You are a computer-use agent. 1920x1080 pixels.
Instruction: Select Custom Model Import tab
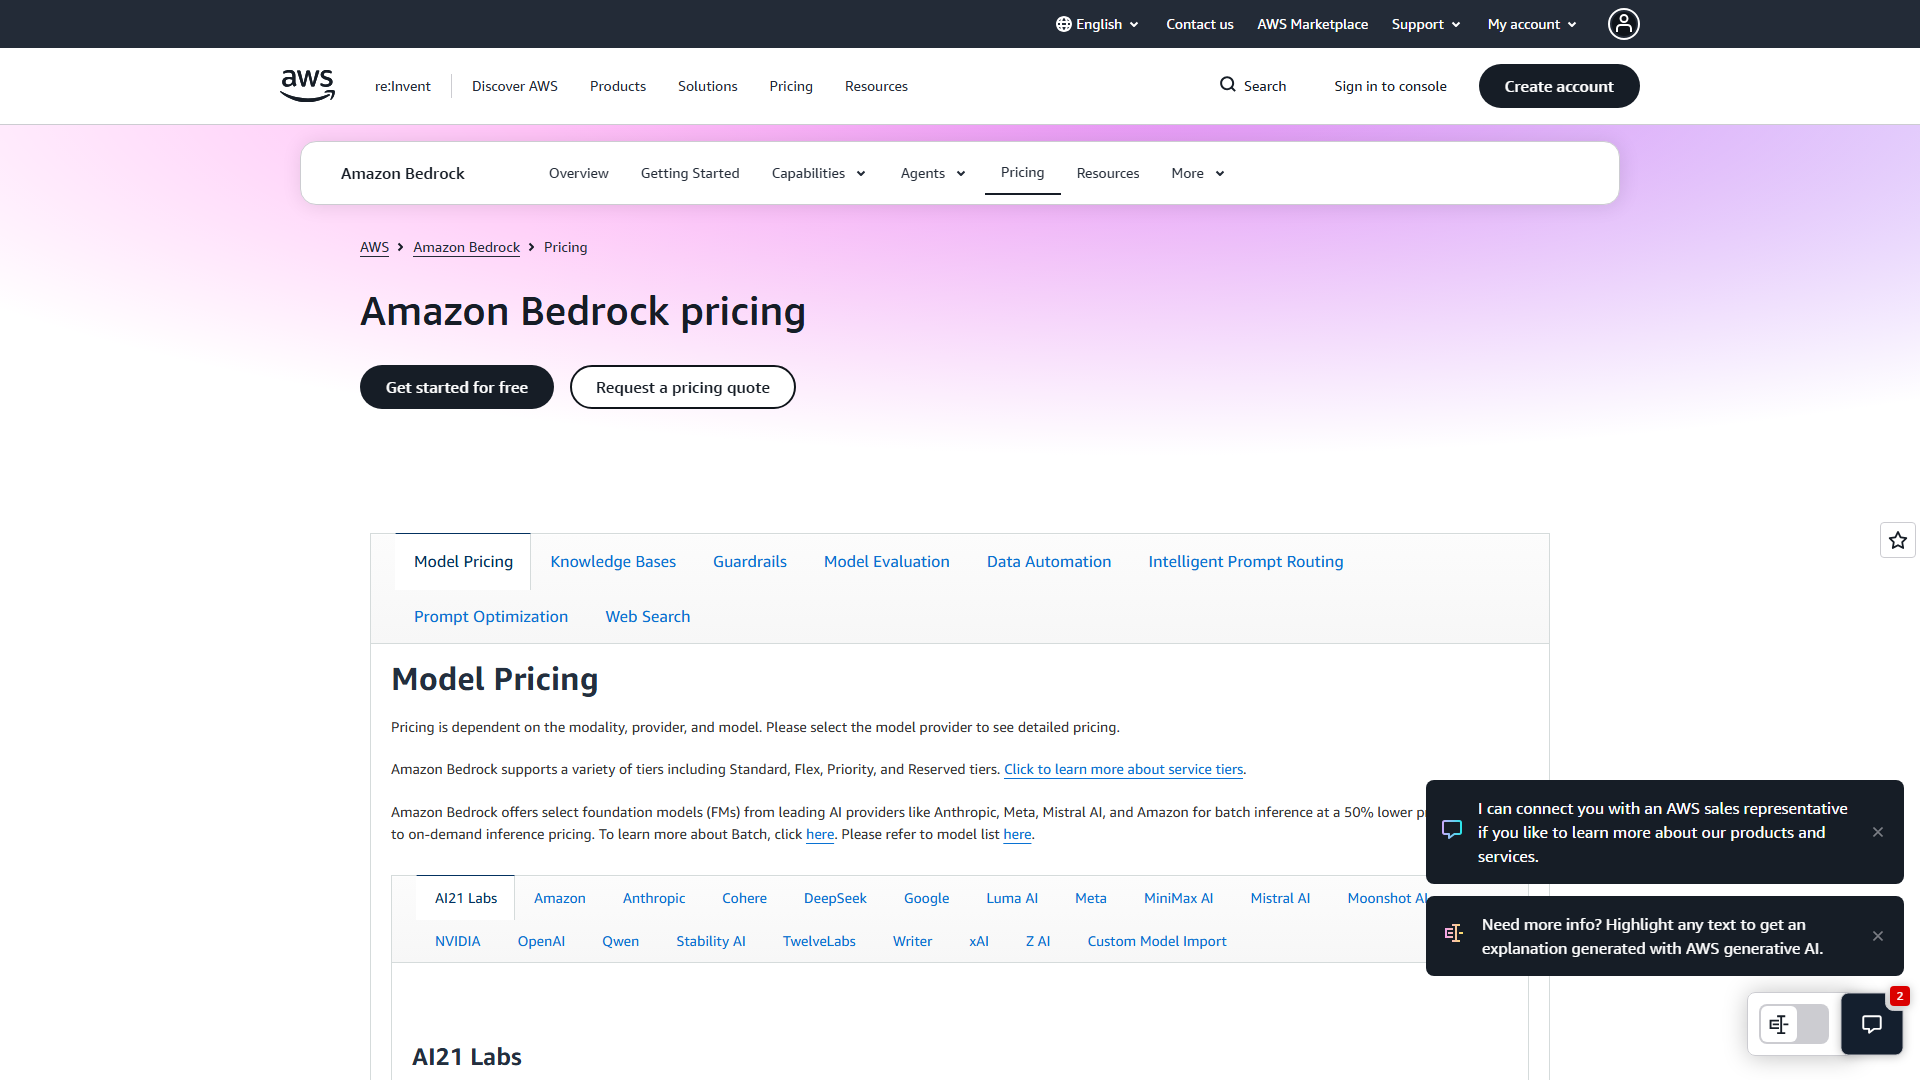(1156, 941)
